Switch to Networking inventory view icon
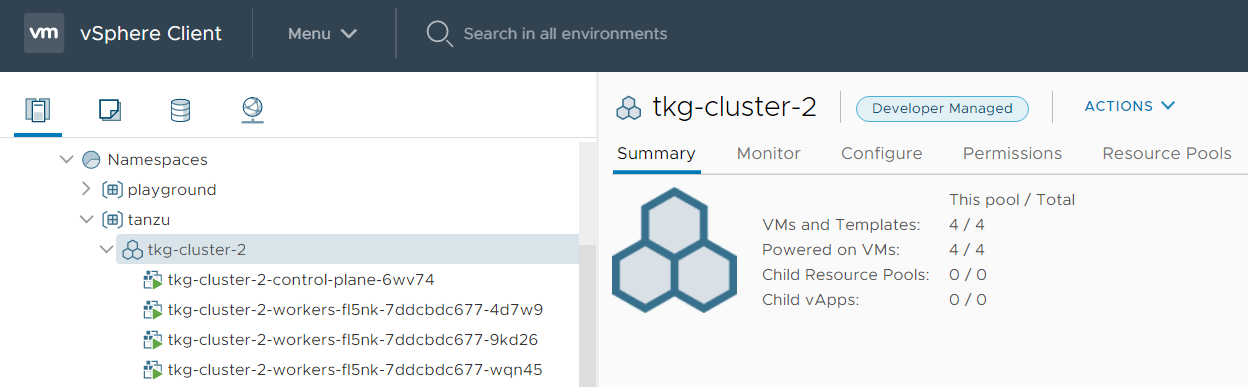Image resolution: width=1248 pixels, height=387 pixels. [x=252, y=110]
